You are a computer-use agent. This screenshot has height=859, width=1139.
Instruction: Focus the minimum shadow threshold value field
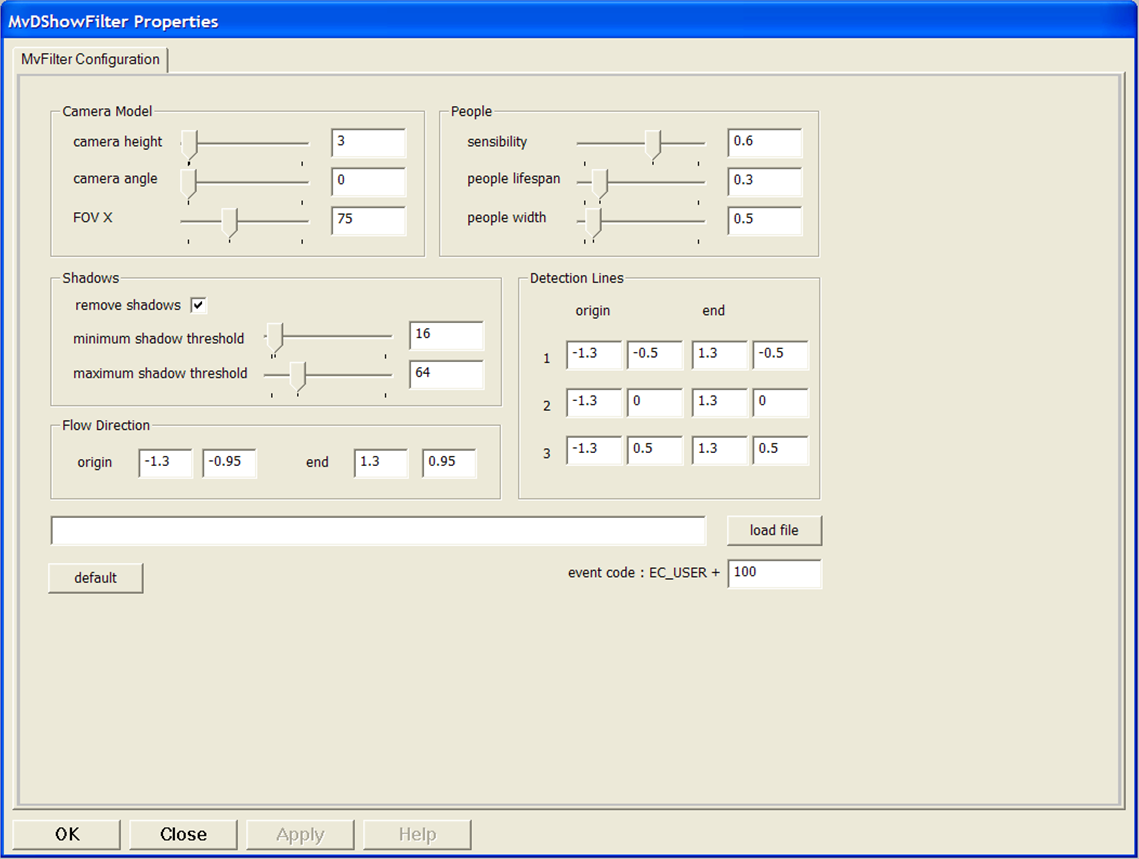[446, 335]
